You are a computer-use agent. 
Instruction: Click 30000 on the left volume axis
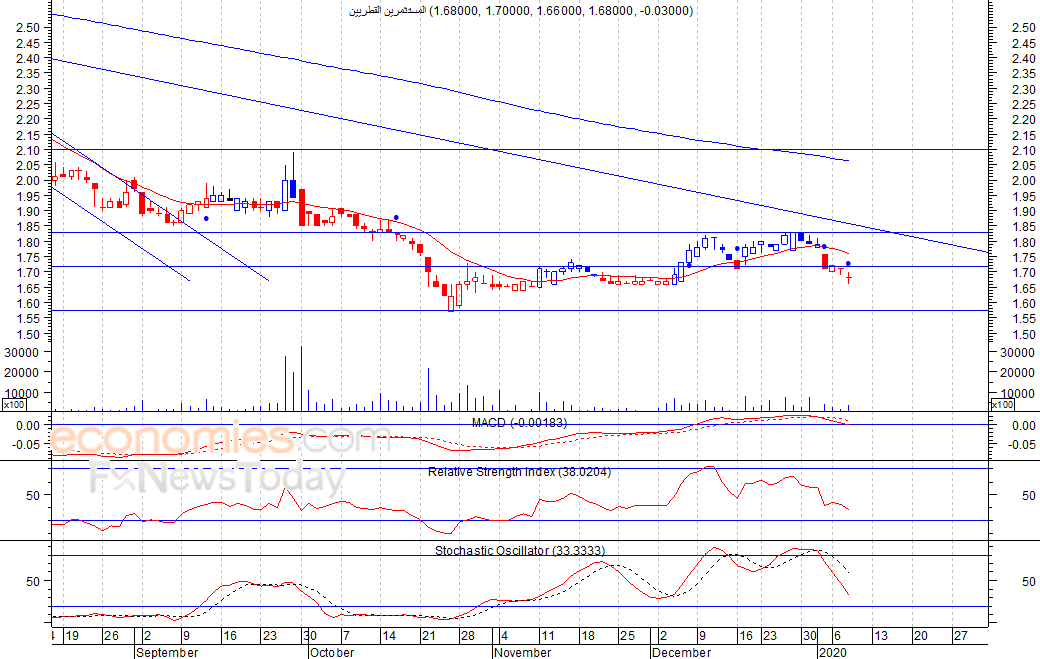pos(23,353)
